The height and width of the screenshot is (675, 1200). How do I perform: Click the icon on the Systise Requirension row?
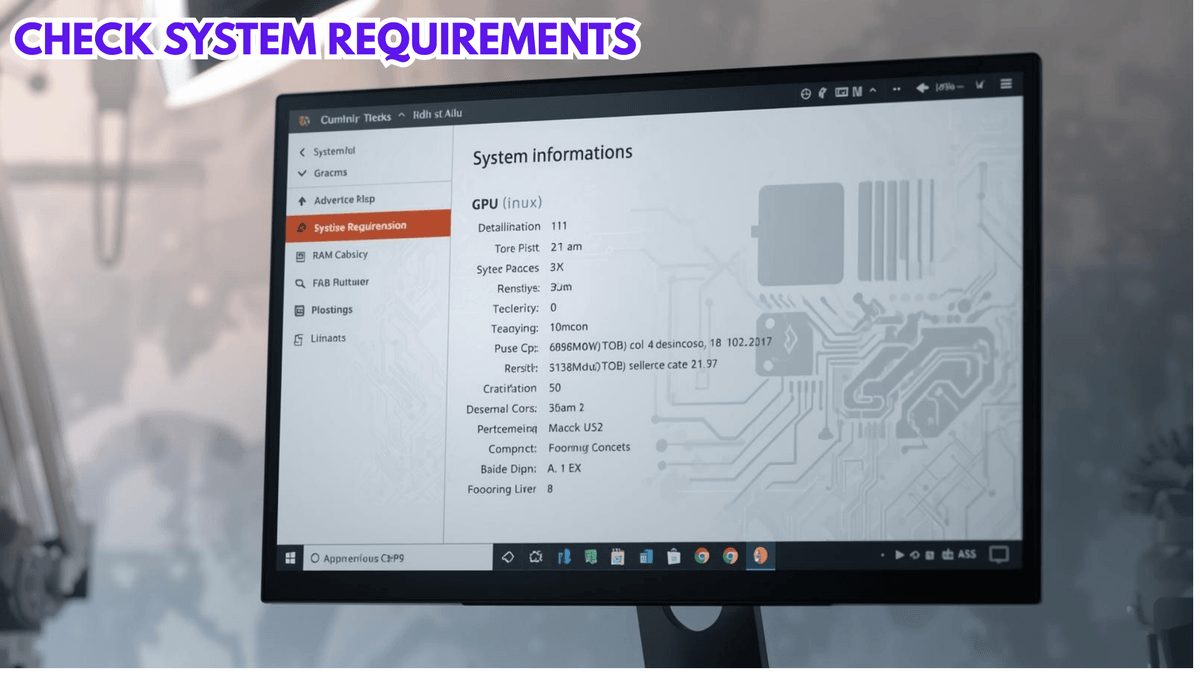pyautogui.click(x=300, y=229)
